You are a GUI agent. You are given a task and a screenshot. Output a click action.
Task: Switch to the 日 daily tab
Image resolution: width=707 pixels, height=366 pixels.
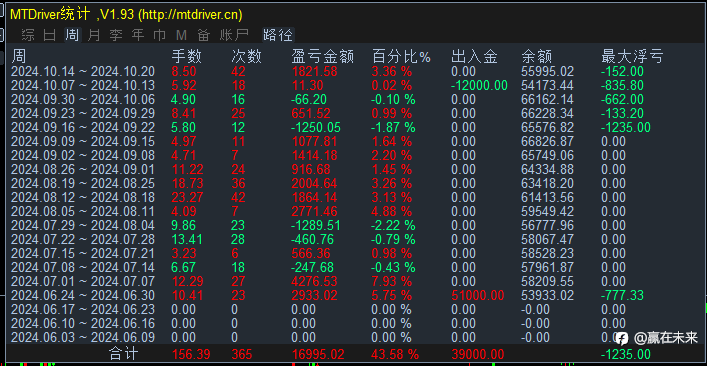tap(50, 35)
